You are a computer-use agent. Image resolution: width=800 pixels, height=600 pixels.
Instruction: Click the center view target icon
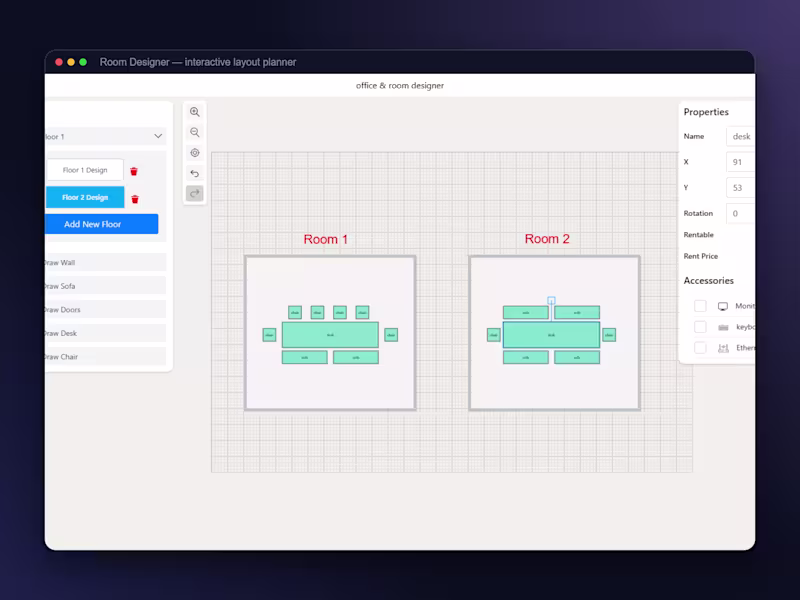194,153
